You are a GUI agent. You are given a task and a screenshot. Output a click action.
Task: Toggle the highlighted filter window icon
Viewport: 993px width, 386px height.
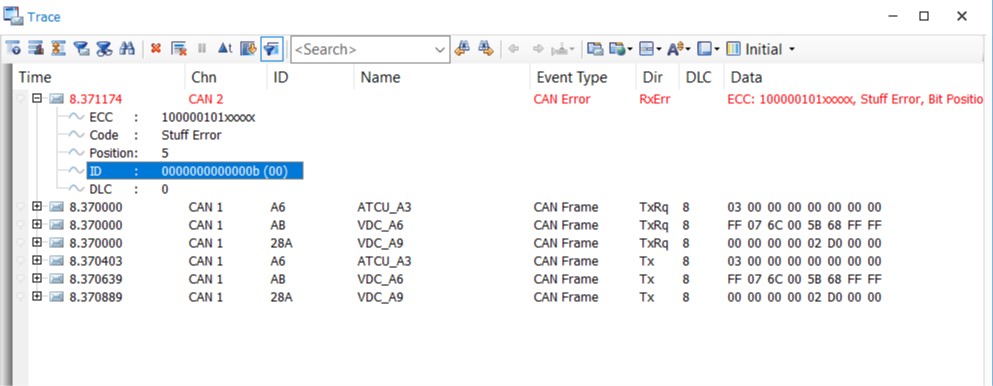click(272, 49)
